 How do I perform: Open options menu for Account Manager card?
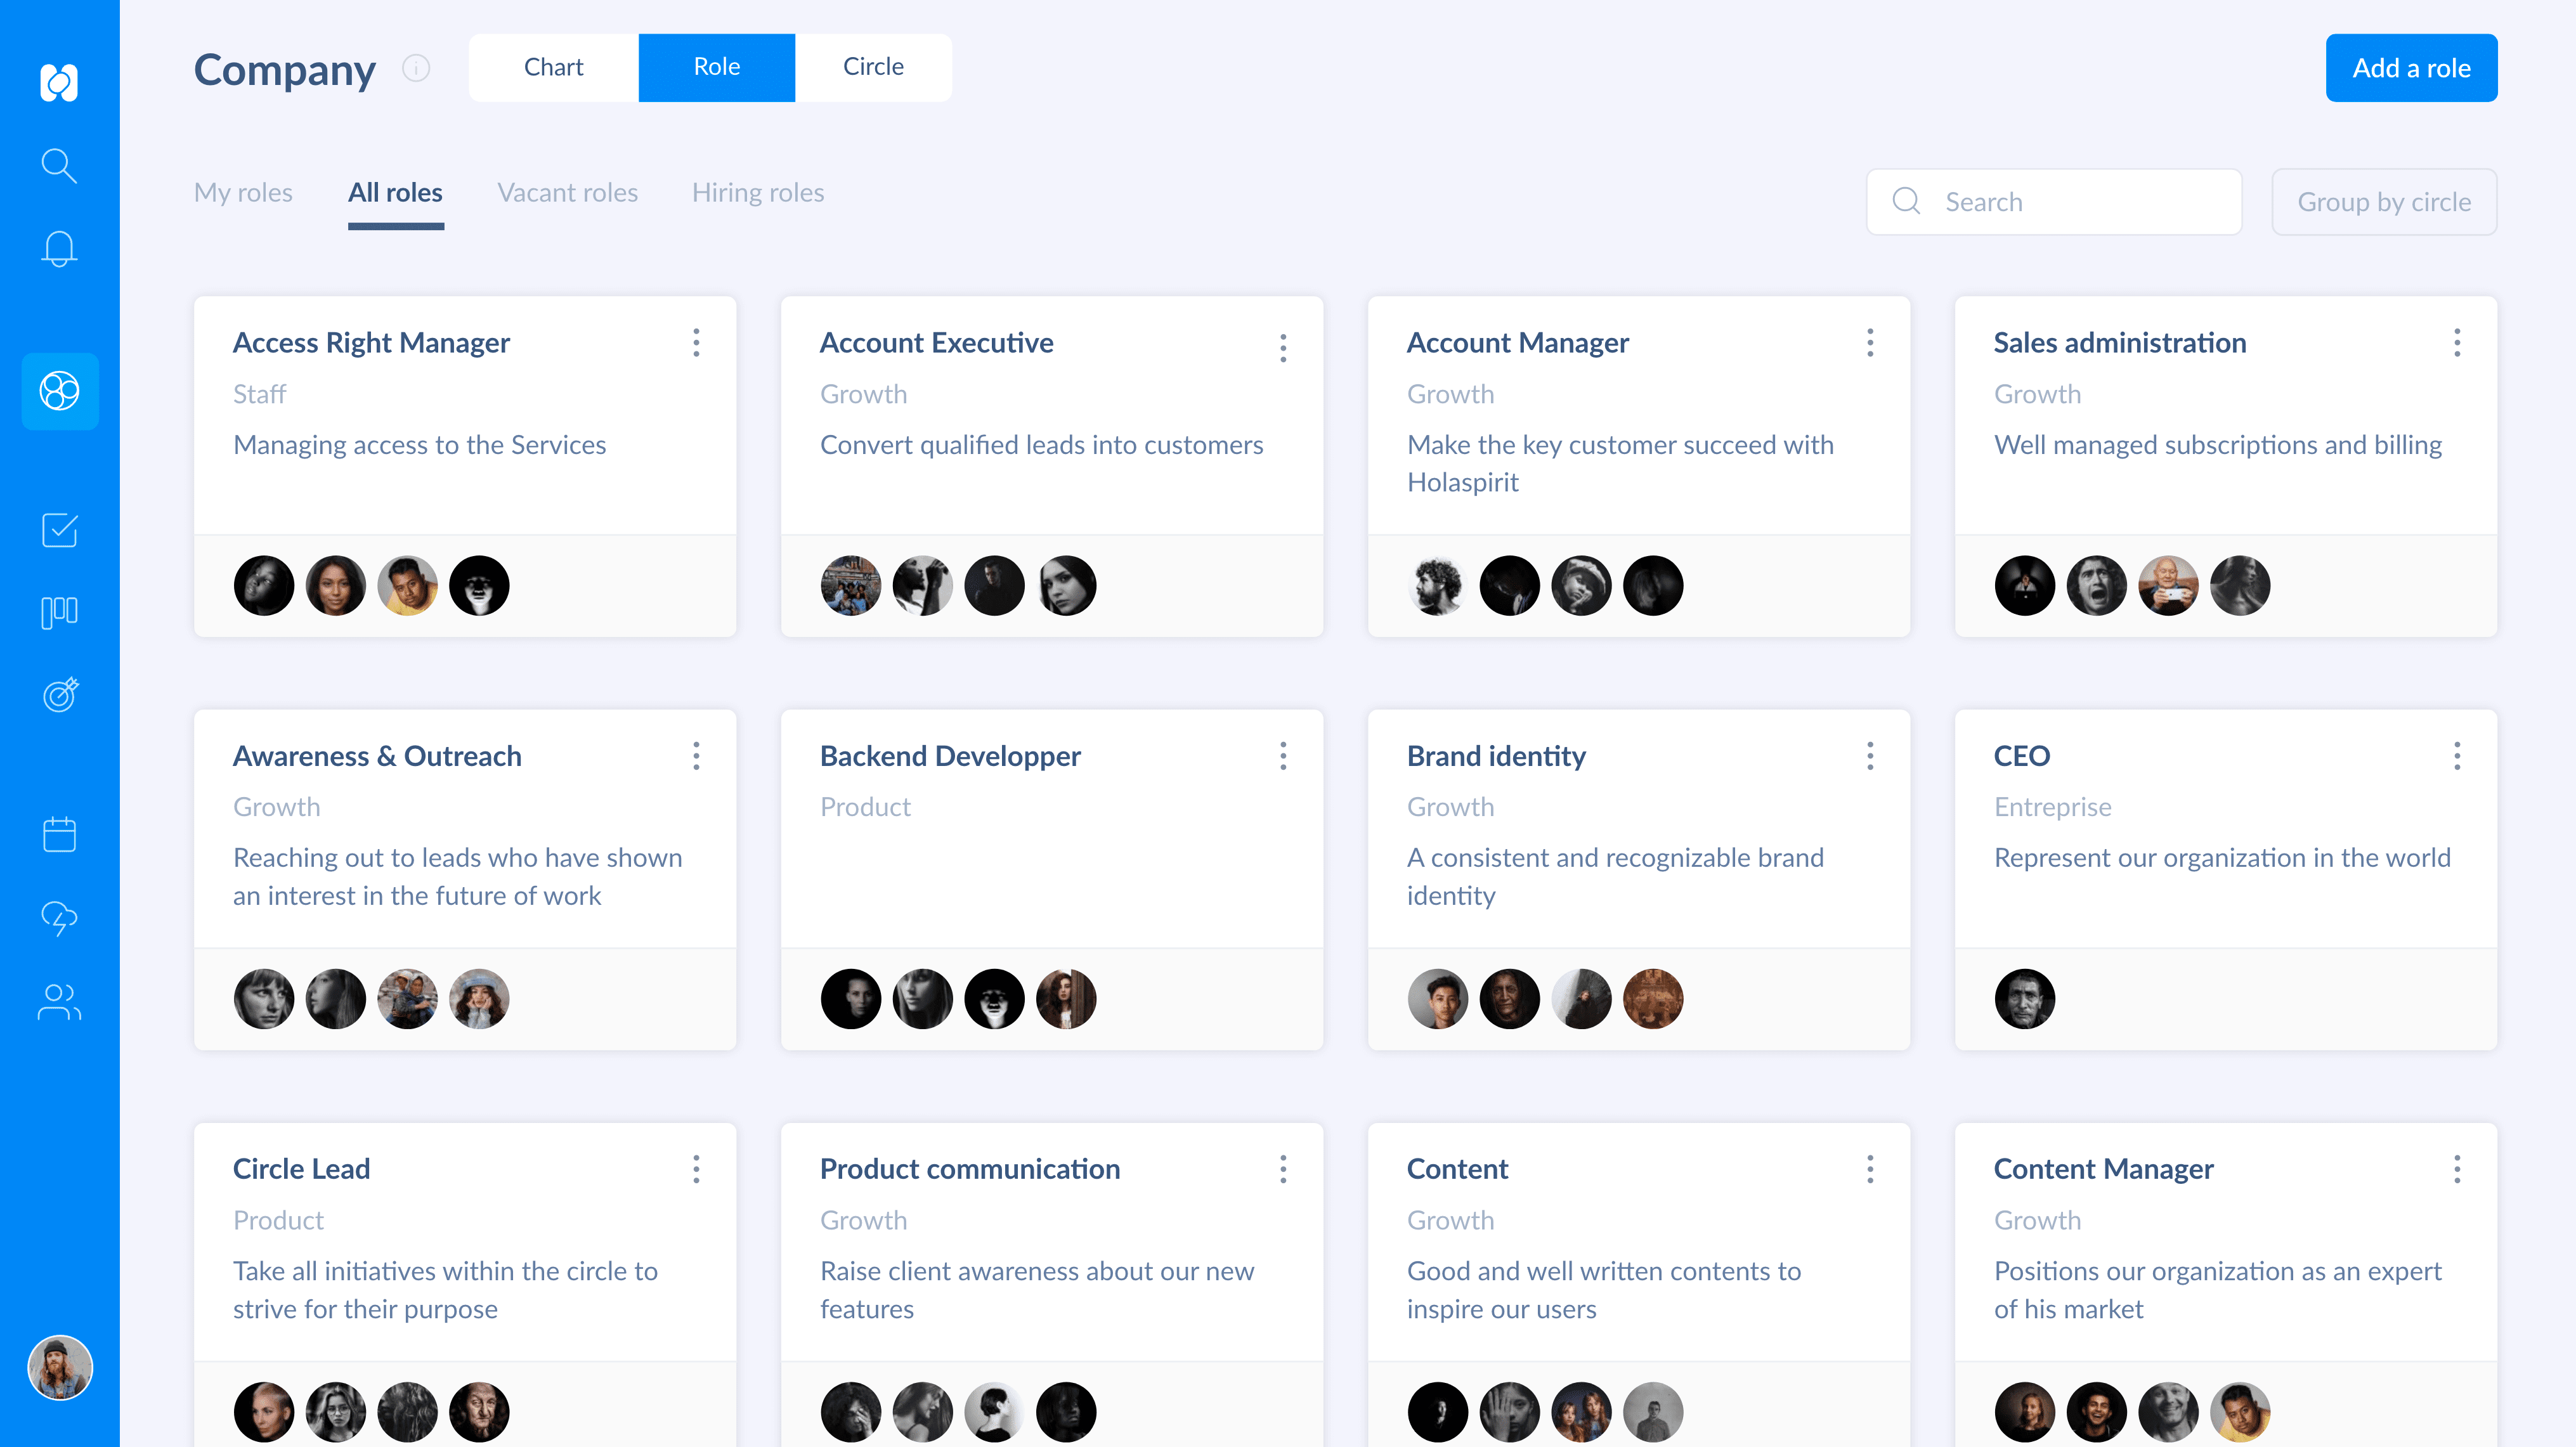click(x=1870, y=343)
